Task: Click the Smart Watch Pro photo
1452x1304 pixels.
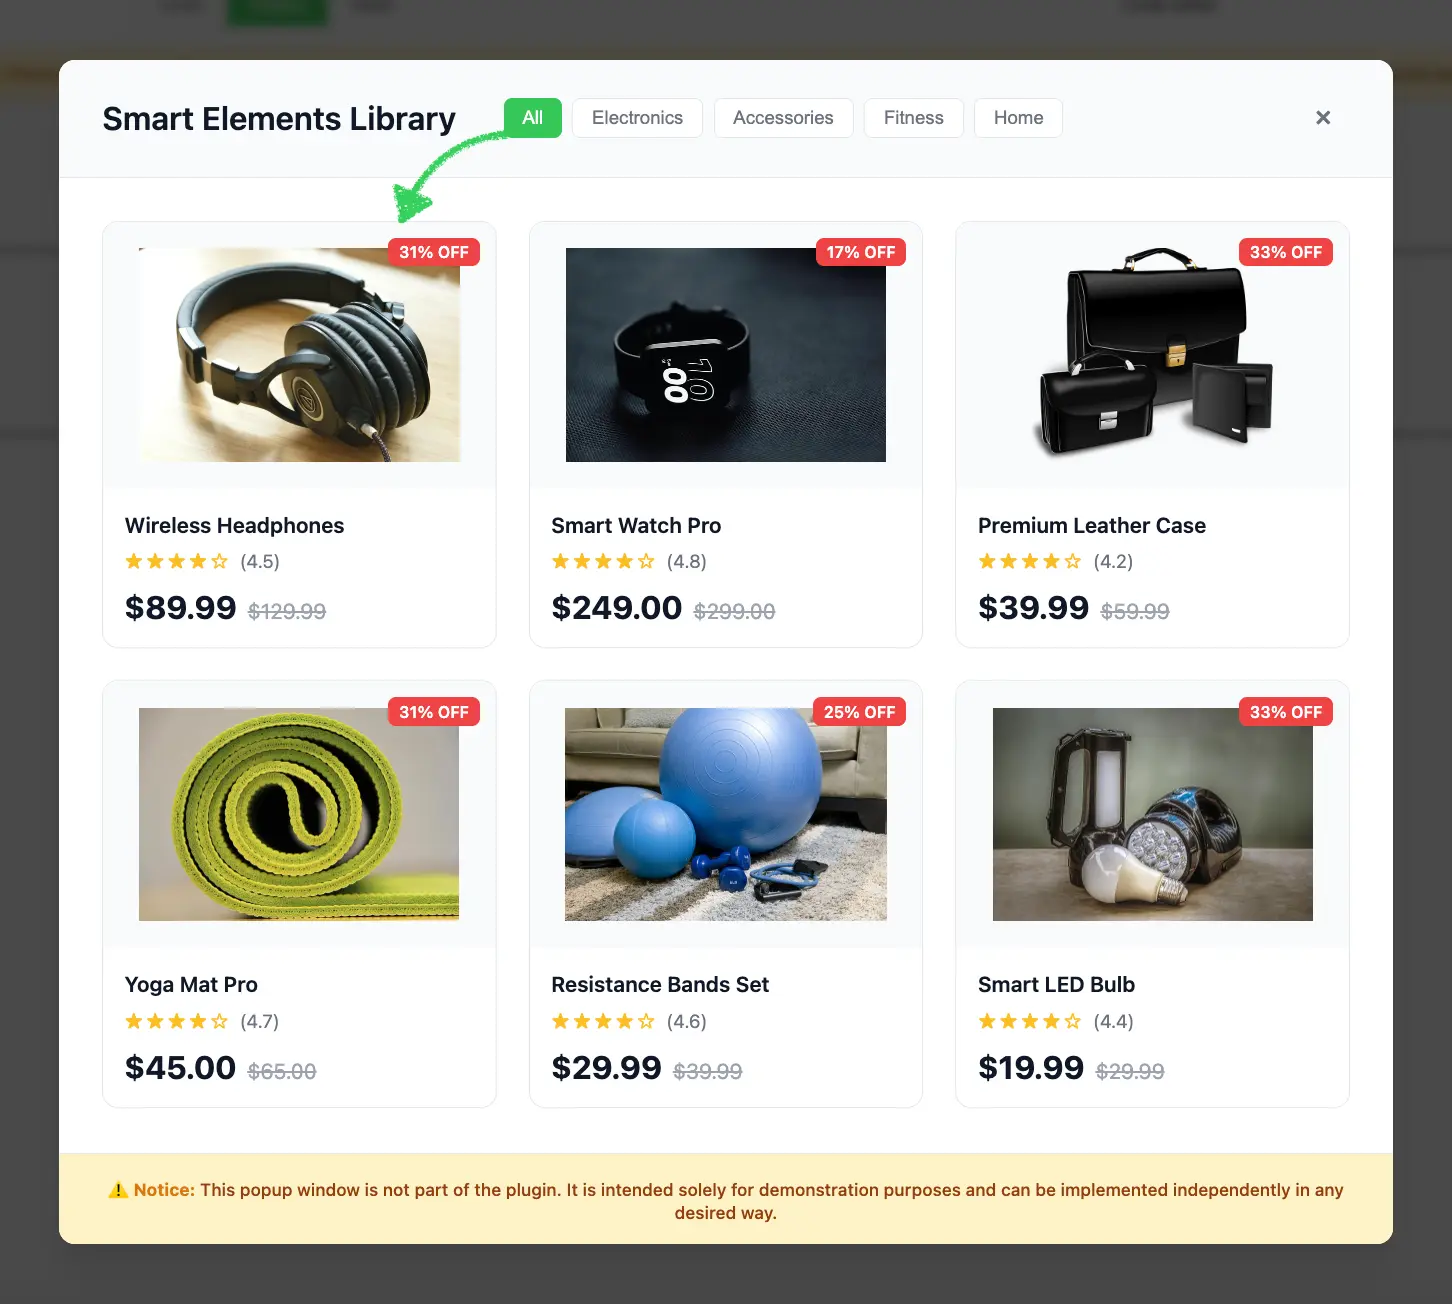Action: (726, 355)
